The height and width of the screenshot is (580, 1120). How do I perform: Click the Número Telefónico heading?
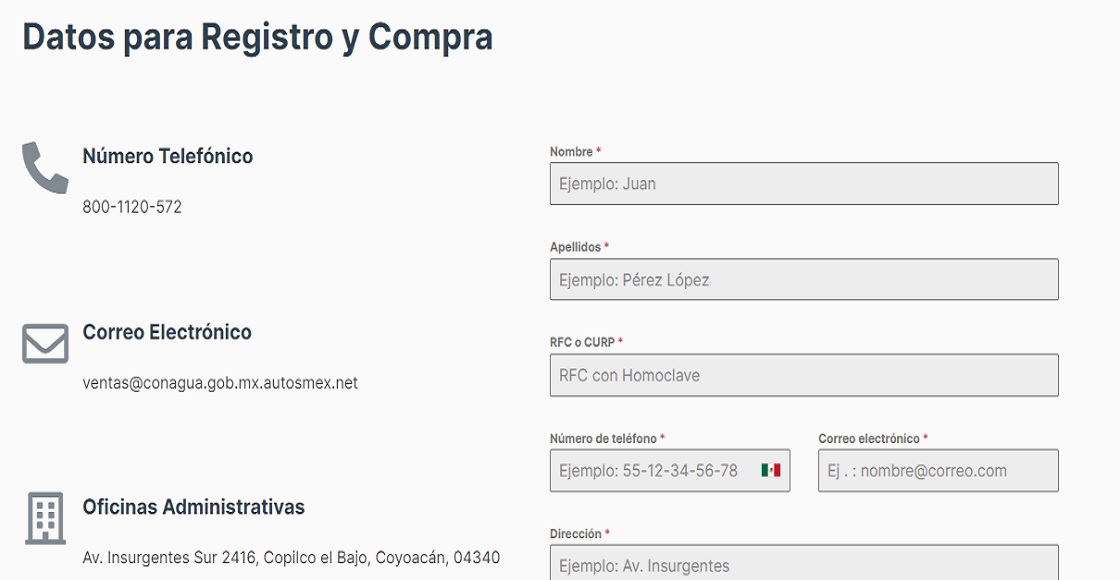pyautogui.click(x=168, y=156)
